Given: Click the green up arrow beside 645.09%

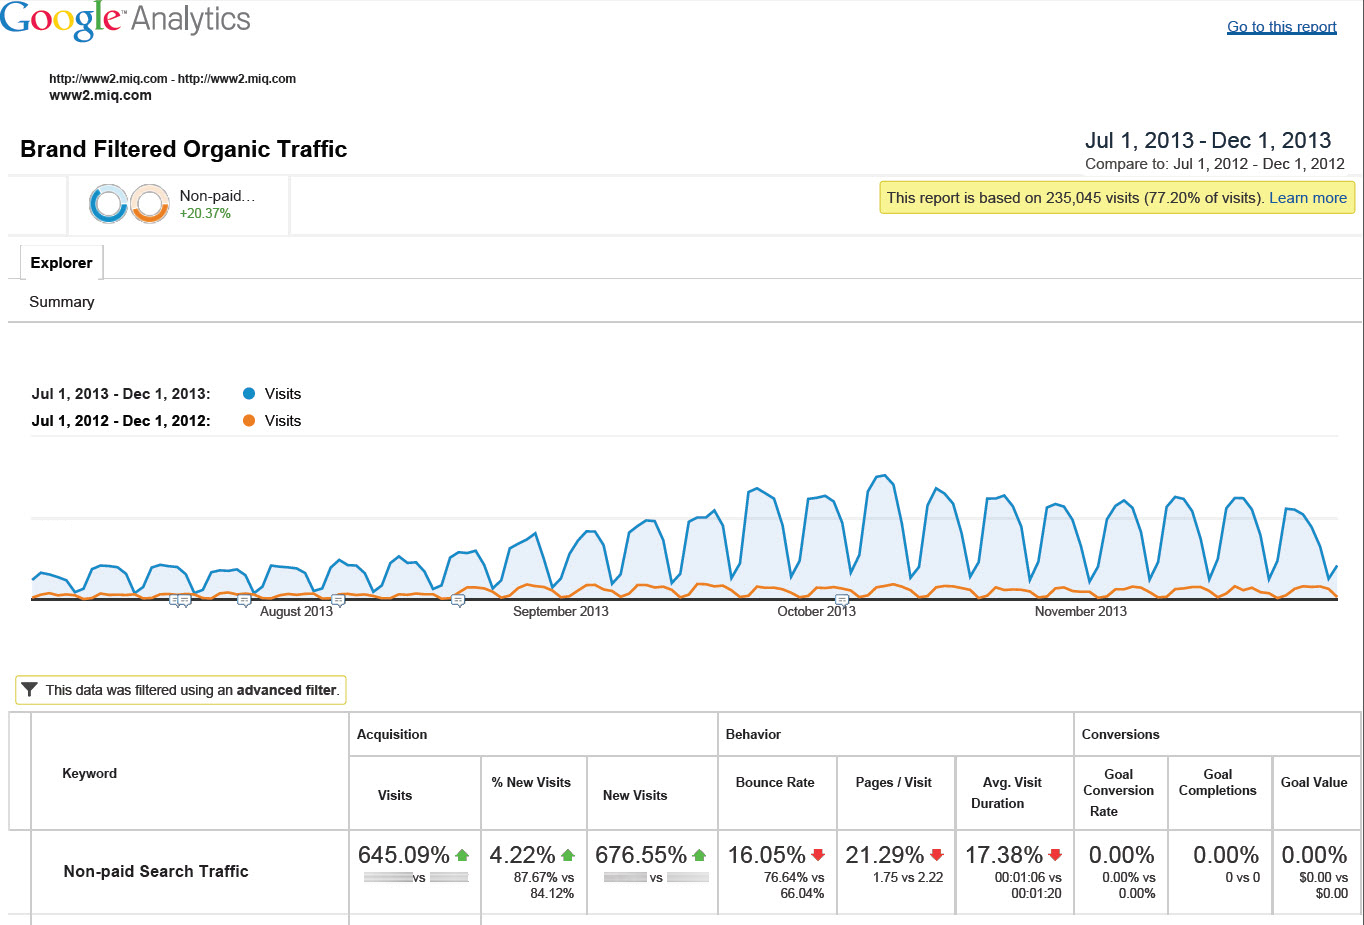Looking at the screenshot, I should point(462,855).
